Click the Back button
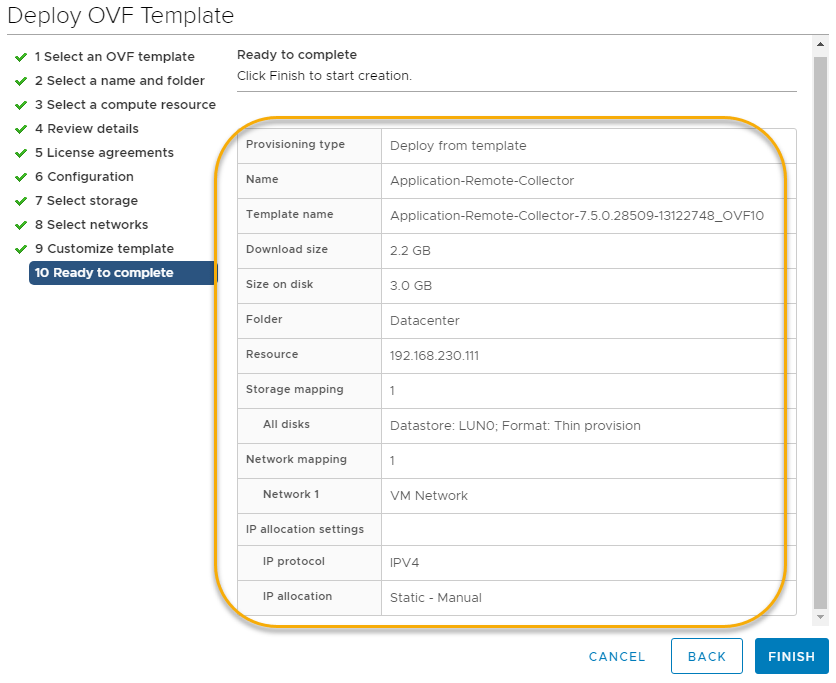836x683 pixels. click(706, 657)
